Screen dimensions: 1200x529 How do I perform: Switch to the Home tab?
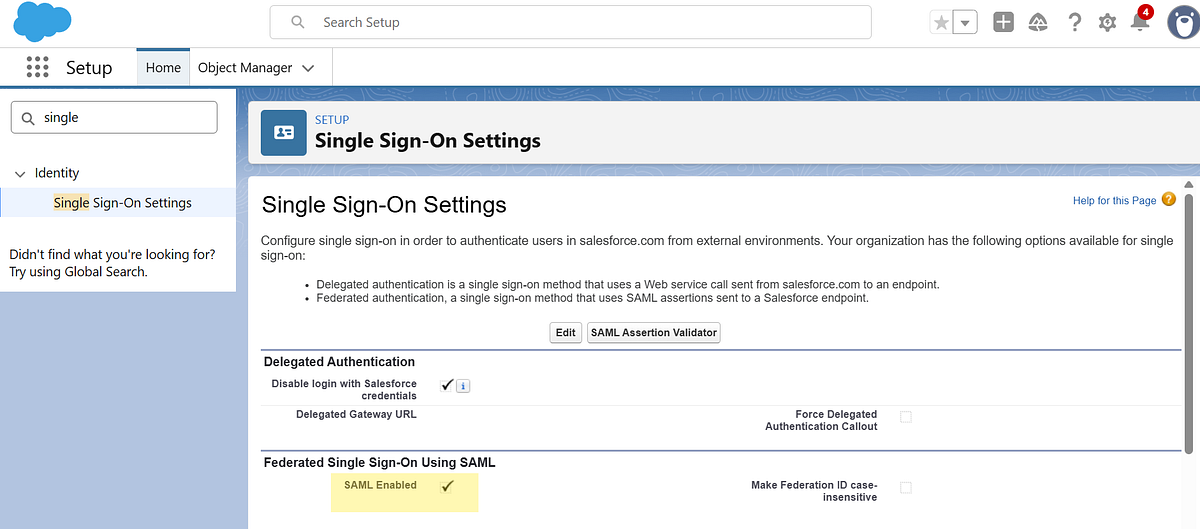pyautogui.click(x=163, y=68)
